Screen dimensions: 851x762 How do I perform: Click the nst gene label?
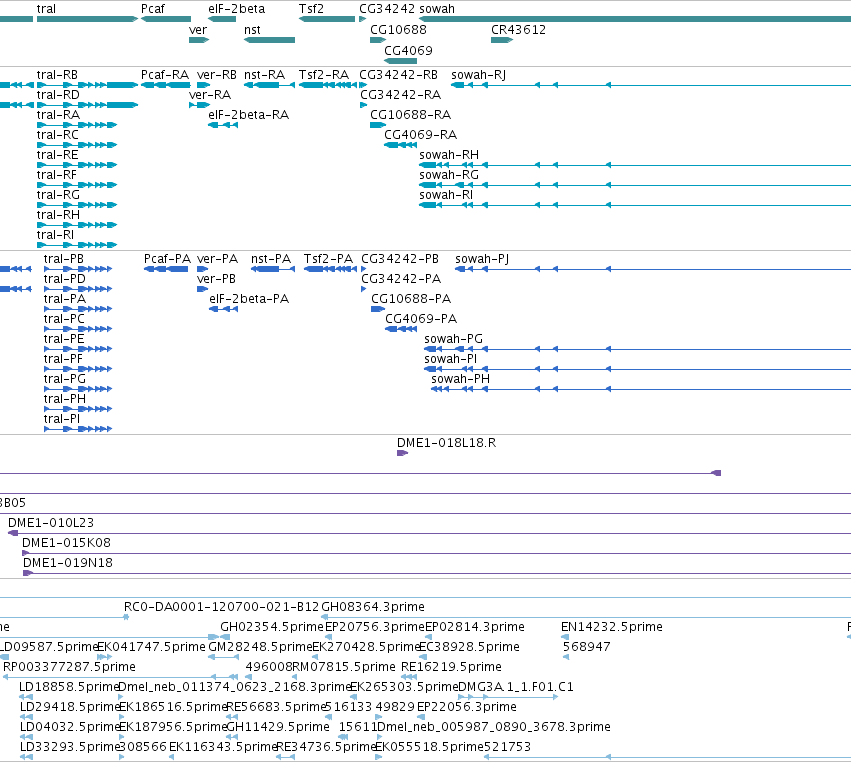click(x=252, y=30)
